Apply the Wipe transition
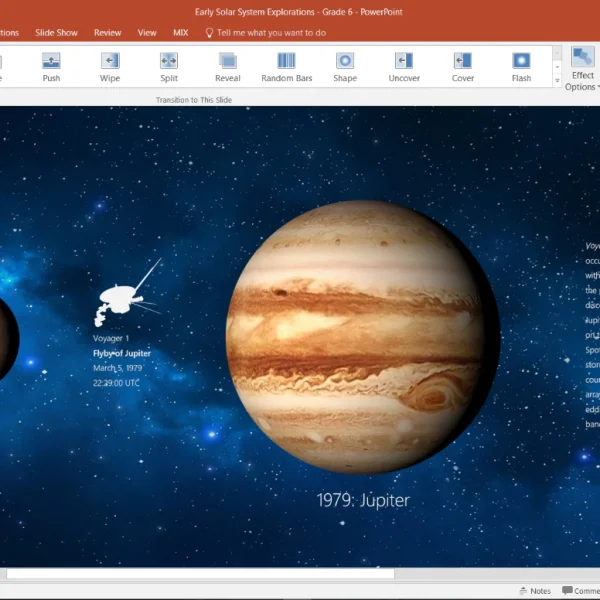The image size is (600, 600). [110, 67]
